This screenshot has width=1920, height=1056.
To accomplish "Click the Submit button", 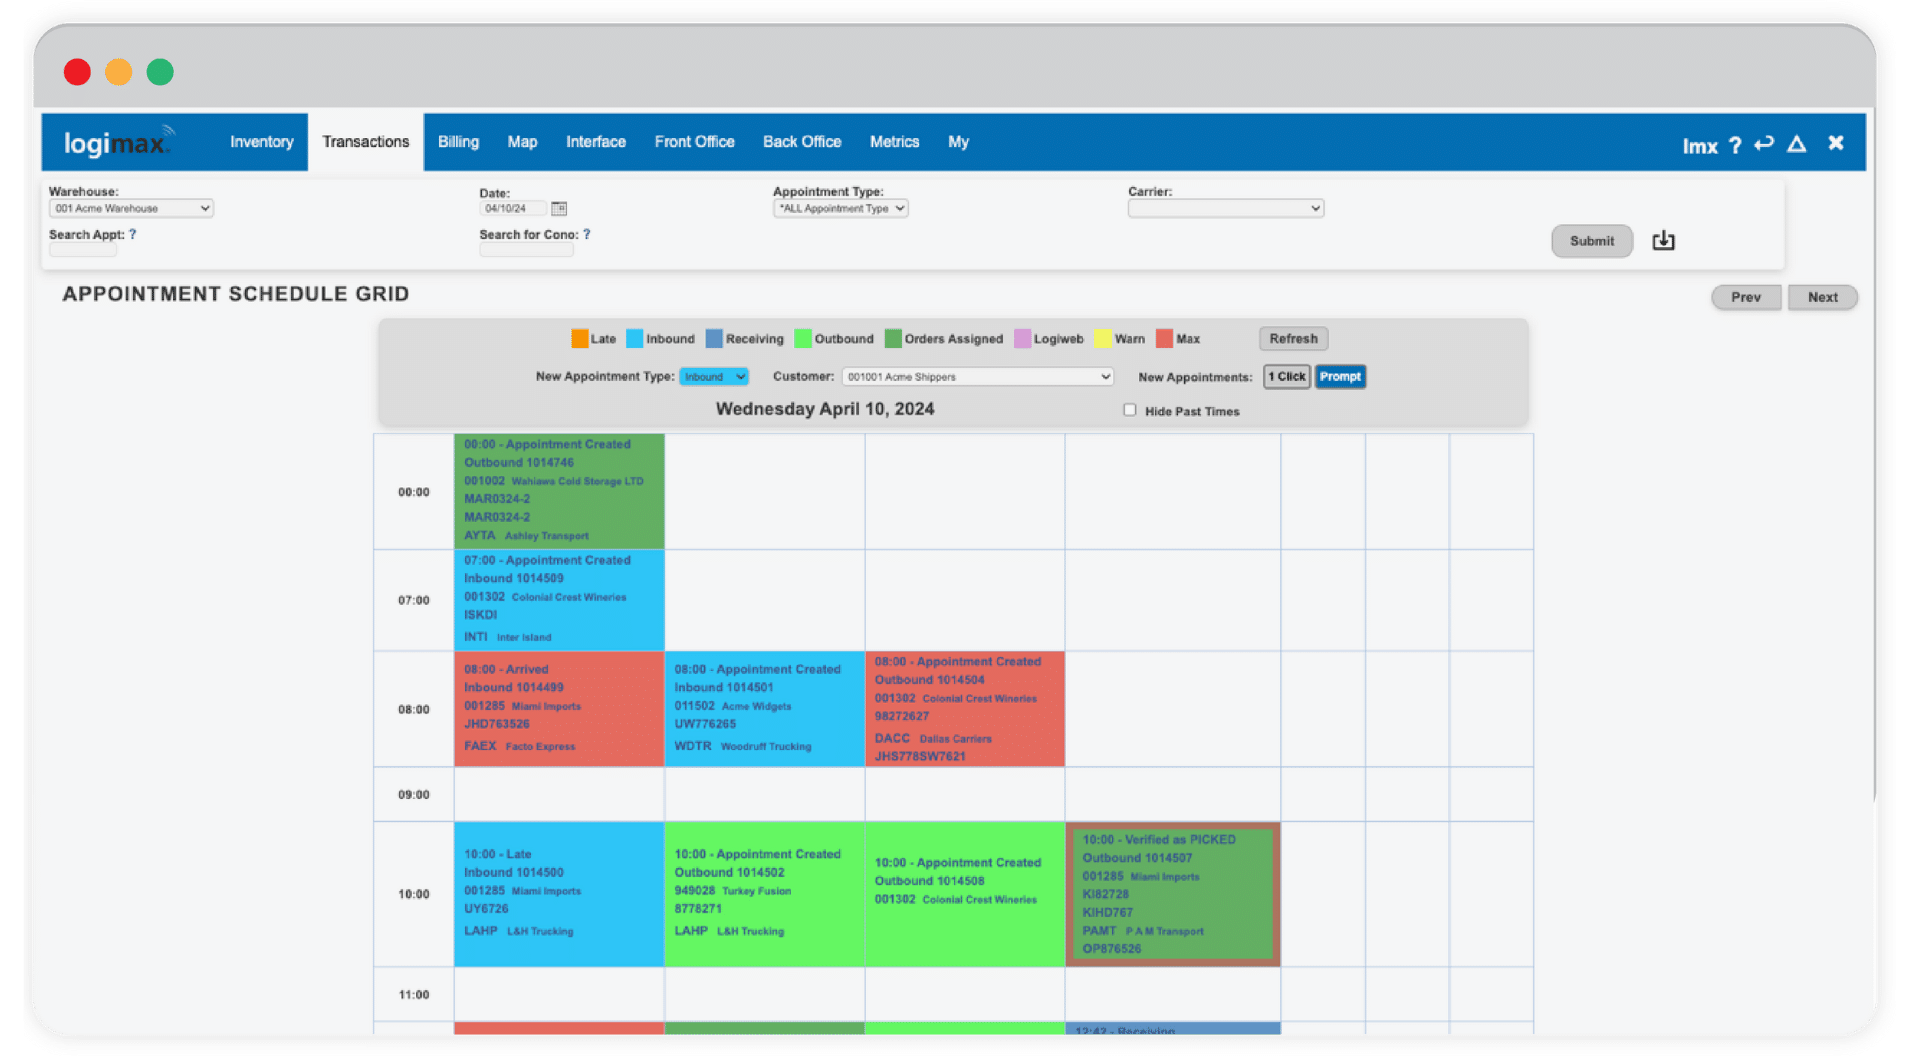I will (x=1592, y=240).
